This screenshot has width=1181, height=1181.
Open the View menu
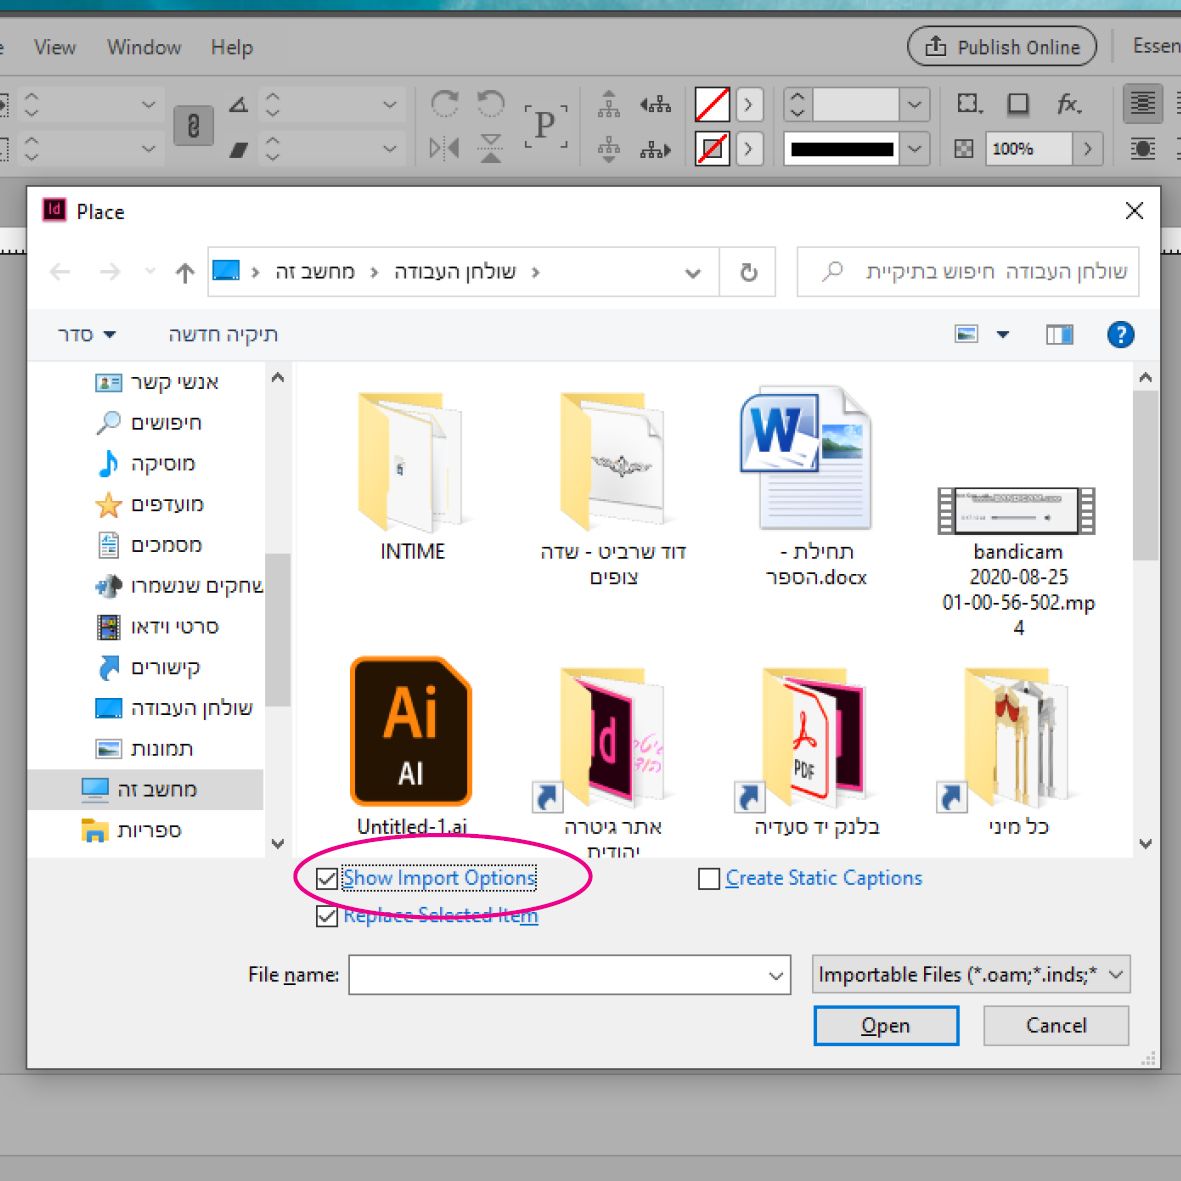[54, 47]
